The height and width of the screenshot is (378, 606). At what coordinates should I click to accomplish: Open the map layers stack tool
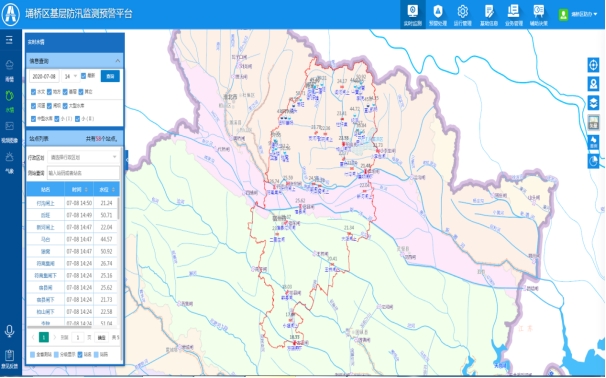[x=593, y=103]
